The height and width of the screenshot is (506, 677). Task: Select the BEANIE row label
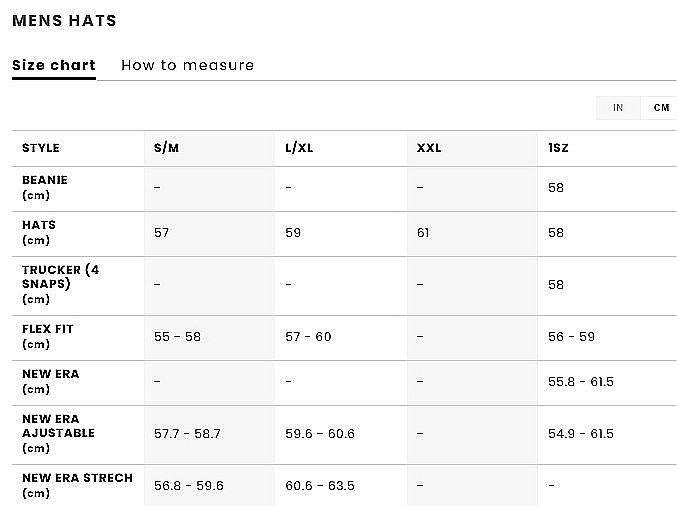[45, 187]
